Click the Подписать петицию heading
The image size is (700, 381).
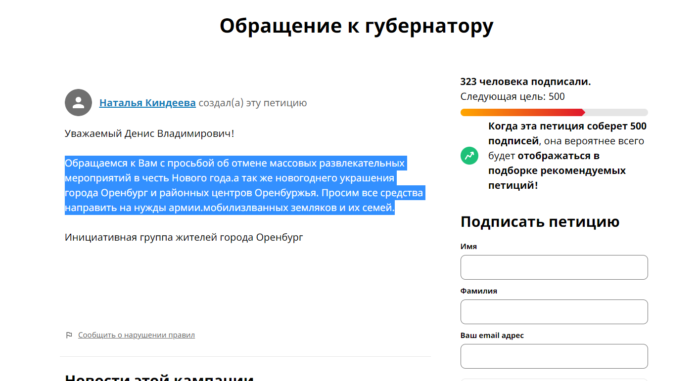pyautogui.click(x=540, y=222)
